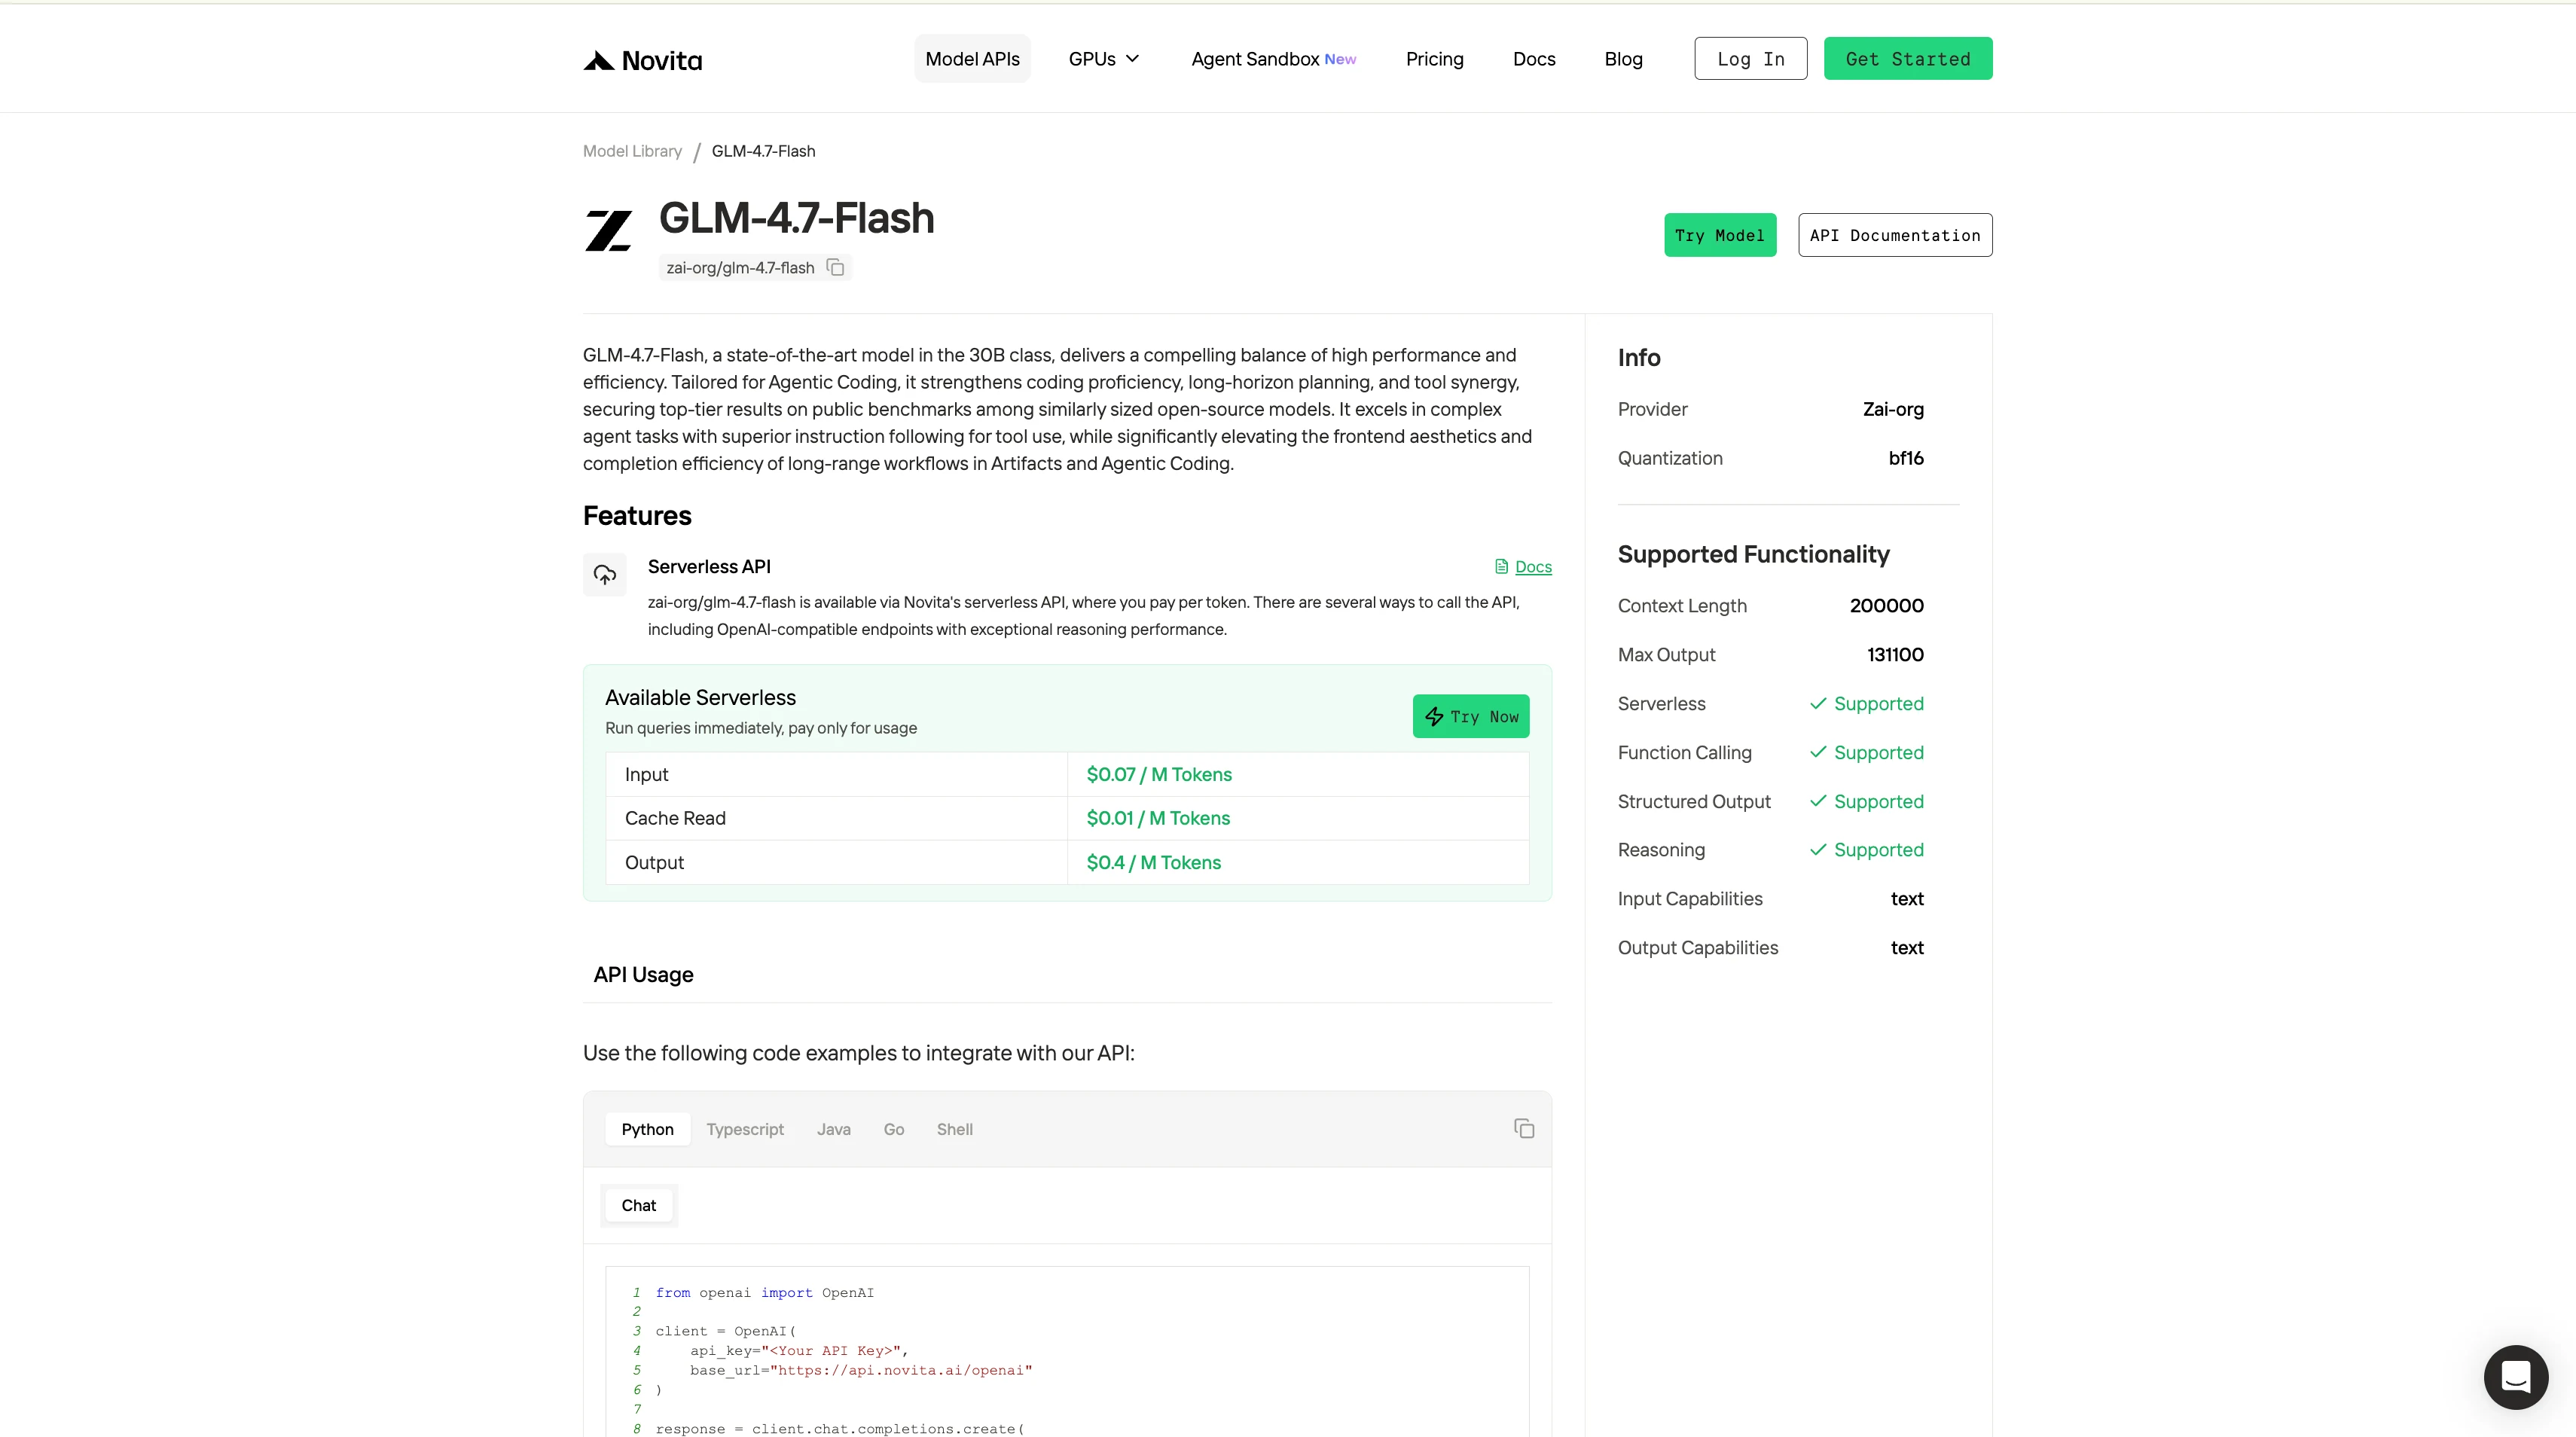Click the Novita logo

[x=642, y=60]
